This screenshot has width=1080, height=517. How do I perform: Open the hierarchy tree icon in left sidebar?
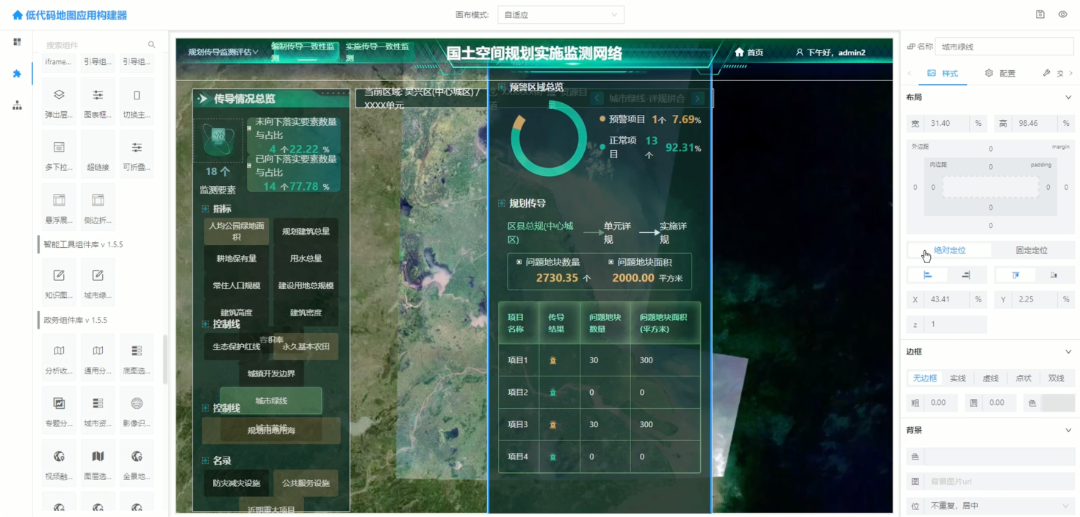click(17, 105)
